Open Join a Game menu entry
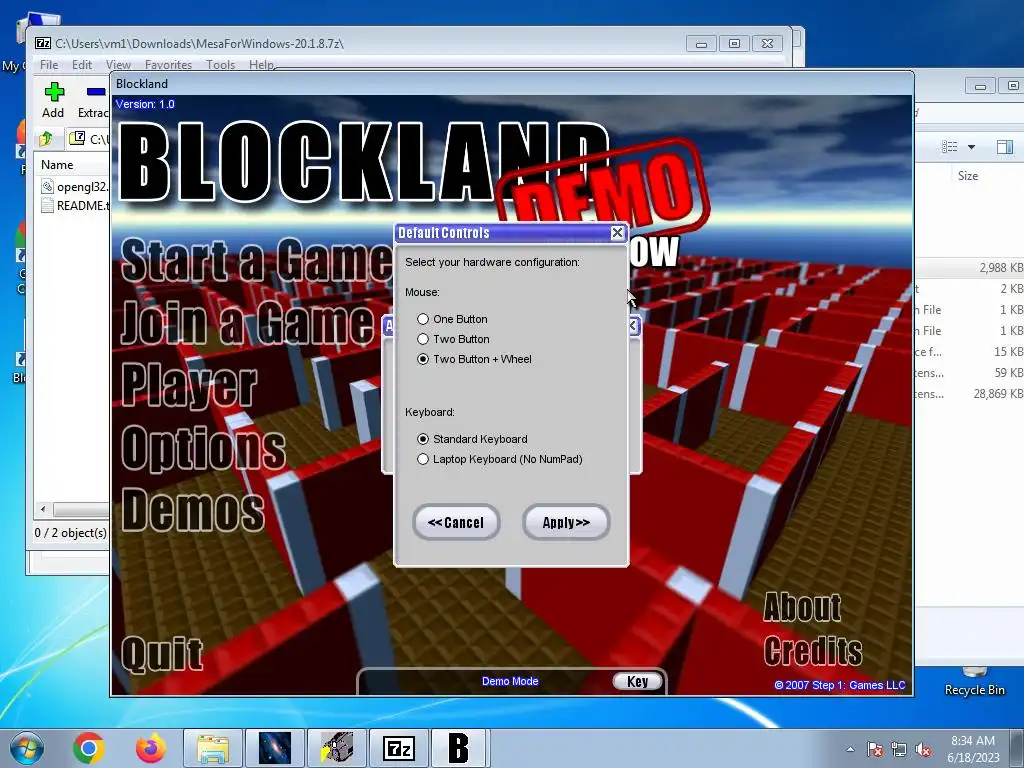 tap(247, 322)
